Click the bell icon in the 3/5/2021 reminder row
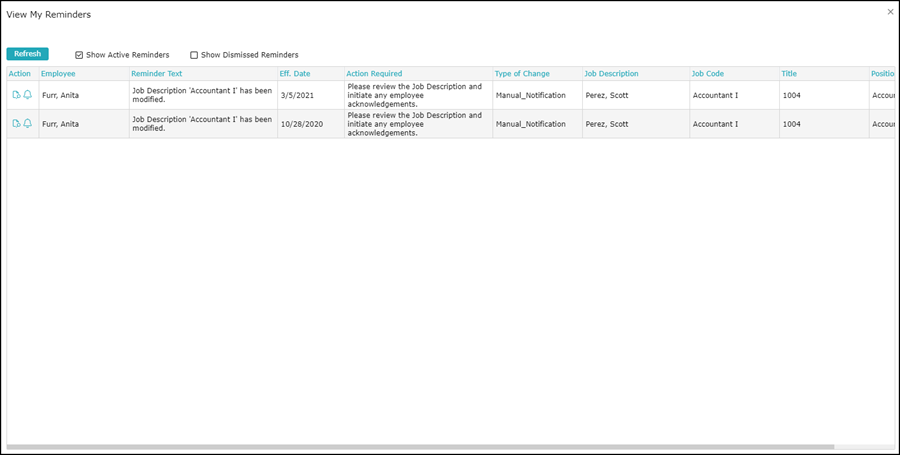Viewport: 900px width, 455px height. coord(27,95)
